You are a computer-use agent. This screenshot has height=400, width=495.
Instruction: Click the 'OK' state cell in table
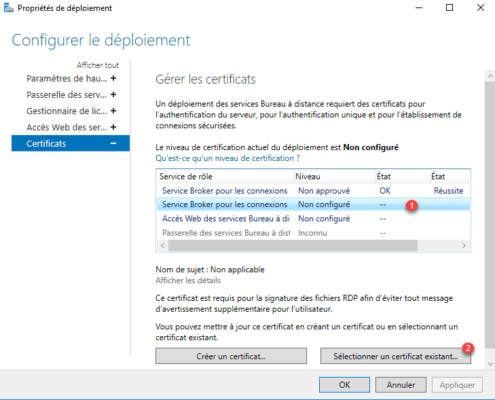pos(385,191)
